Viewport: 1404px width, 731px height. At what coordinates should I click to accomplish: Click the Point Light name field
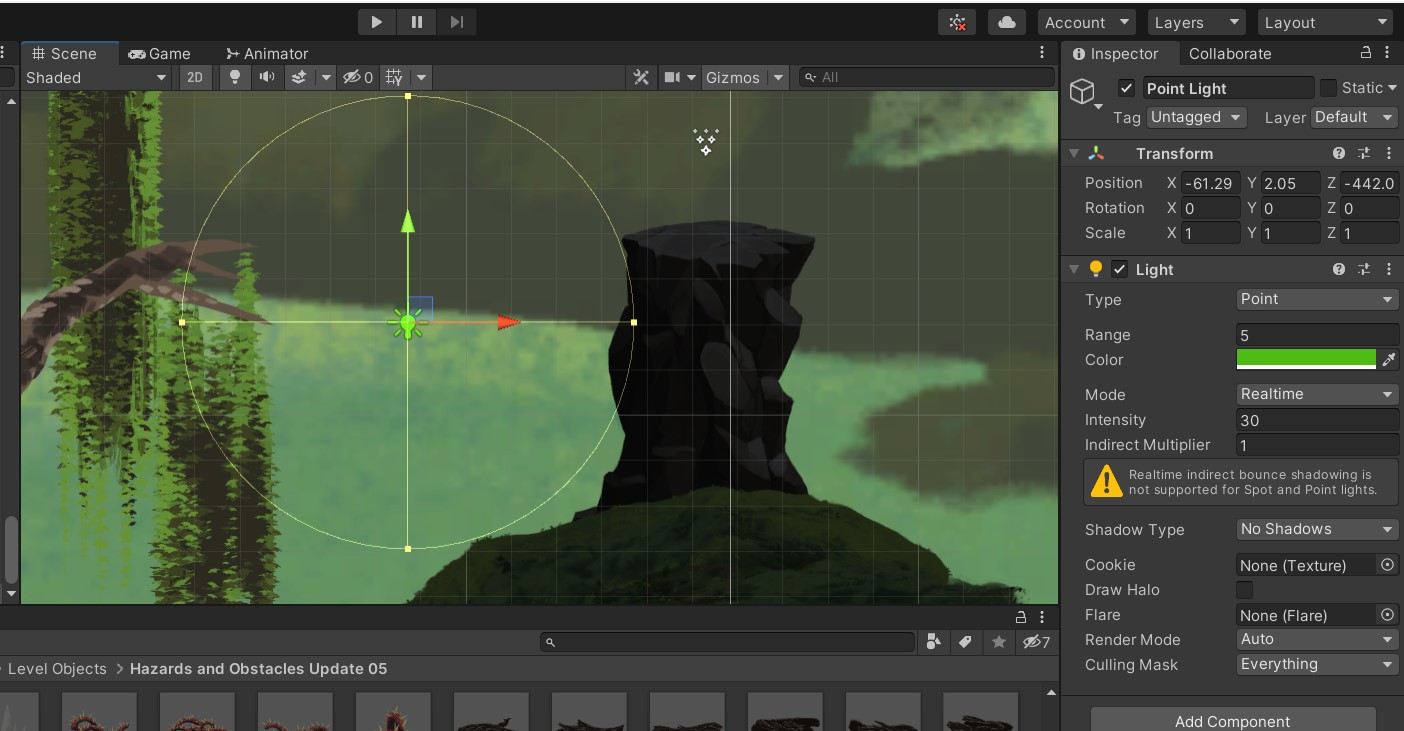[1228, 88]
